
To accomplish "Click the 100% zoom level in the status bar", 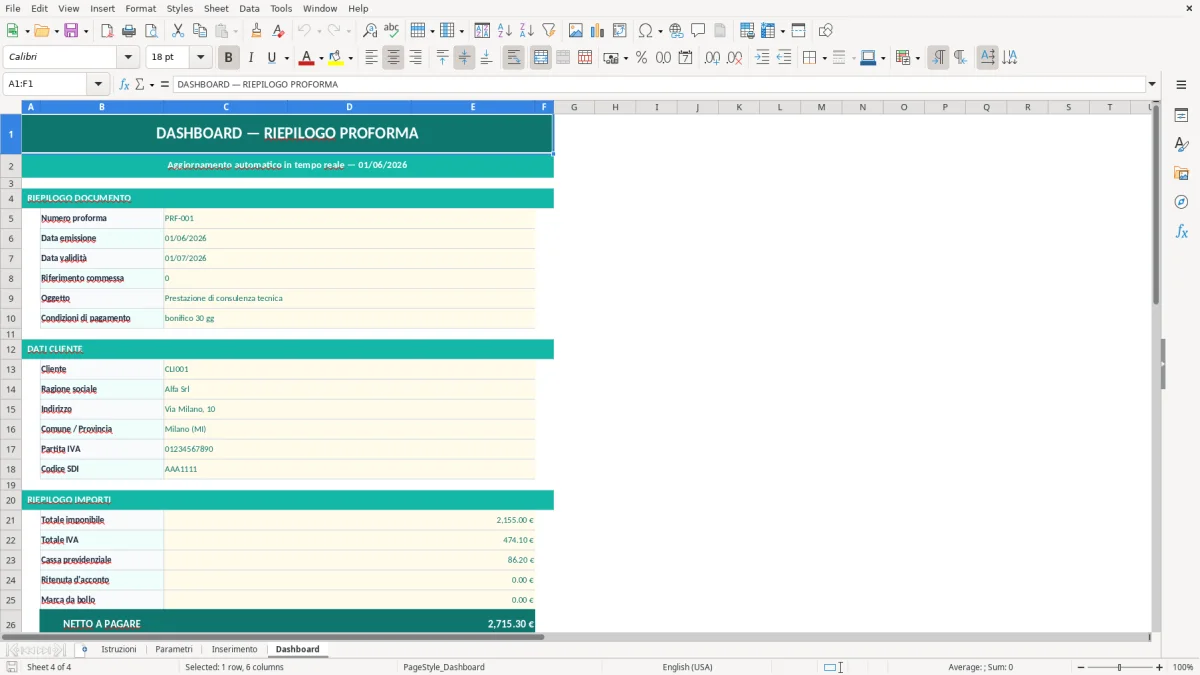I will (x=1183, y=667).
